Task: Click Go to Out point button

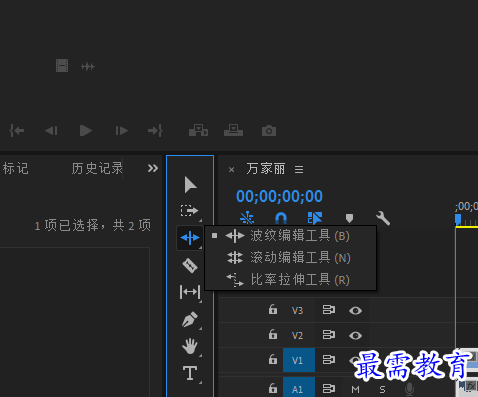Action: [x=155, y=131]
